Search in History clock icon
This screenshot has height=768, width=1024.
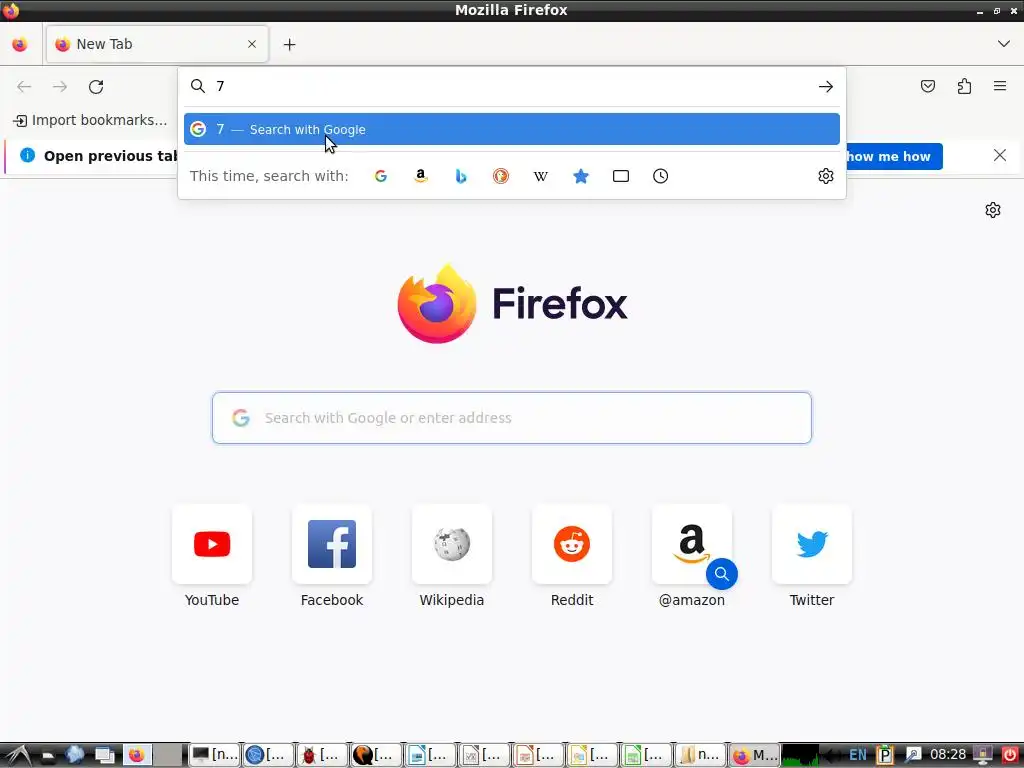coord(661,176)
